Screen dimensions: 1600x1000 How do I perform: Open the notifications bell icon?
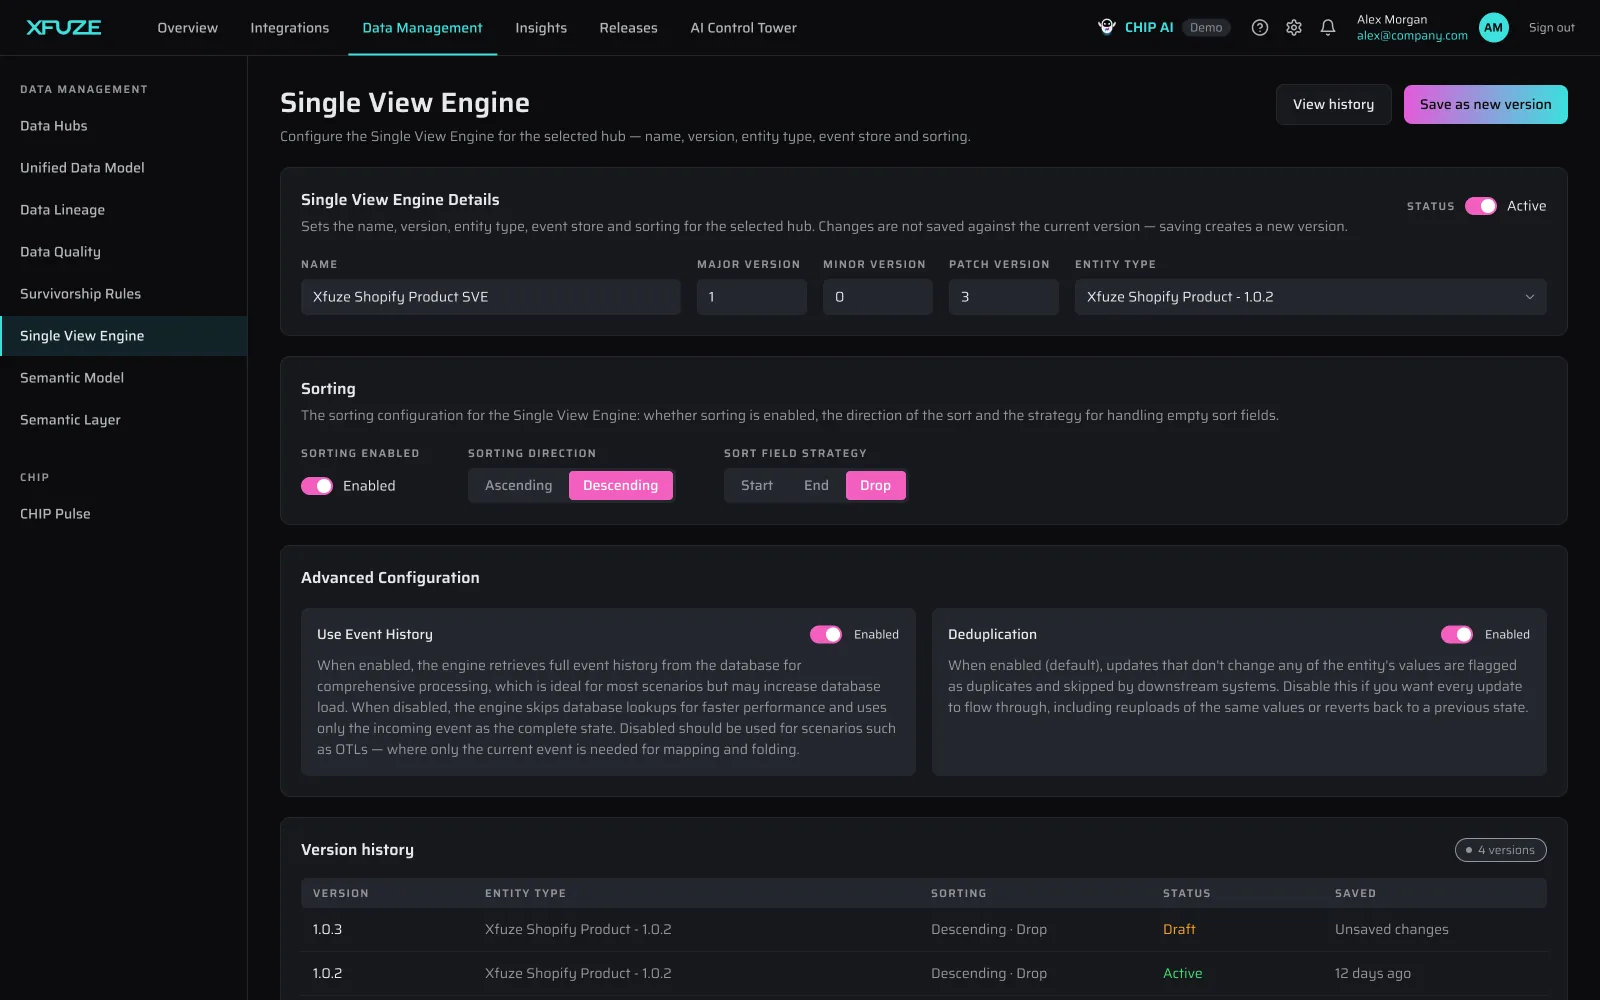tap(1328, 28)
